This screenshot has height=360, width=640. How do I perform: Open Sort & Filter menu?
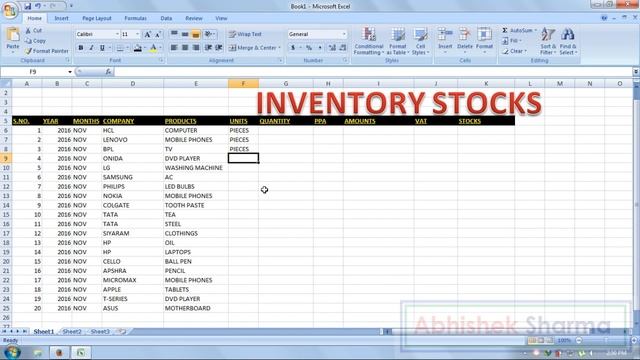click(548, 41)
